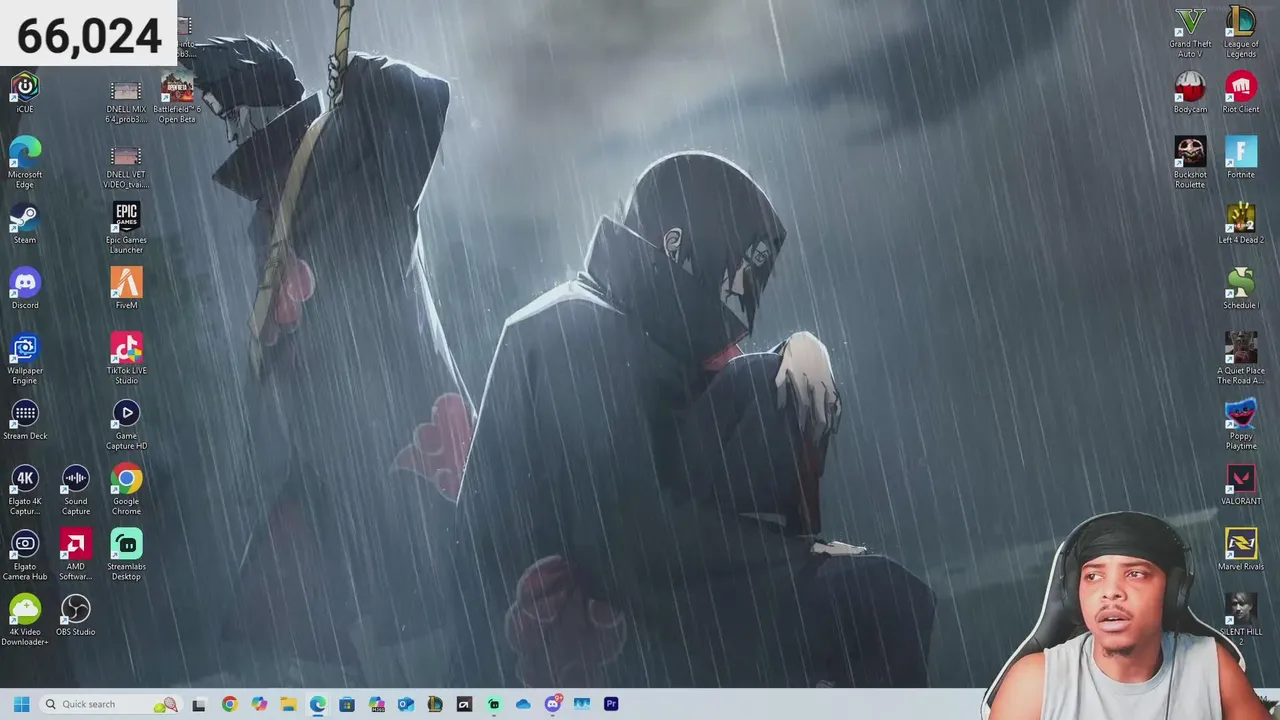Open OneDrive from the taskbar
Image resolution: width=1280 pixels, height=720 pixels.
(x=523, y=704)
